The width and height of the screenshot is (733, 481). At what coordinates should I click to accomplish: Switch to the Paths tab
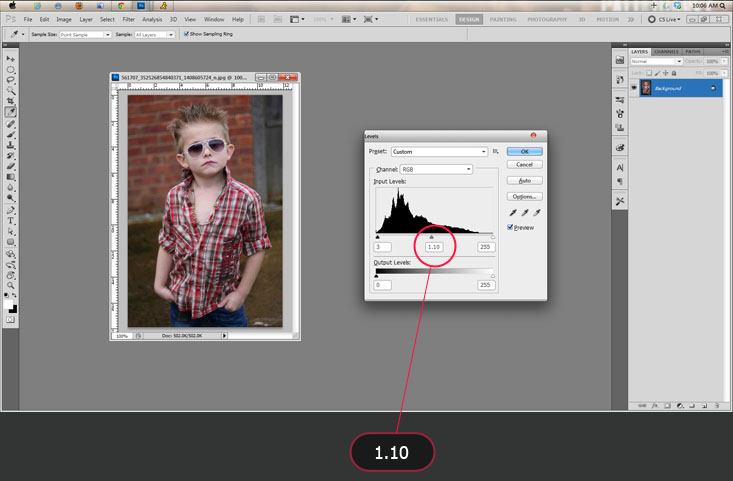(693, 51)
